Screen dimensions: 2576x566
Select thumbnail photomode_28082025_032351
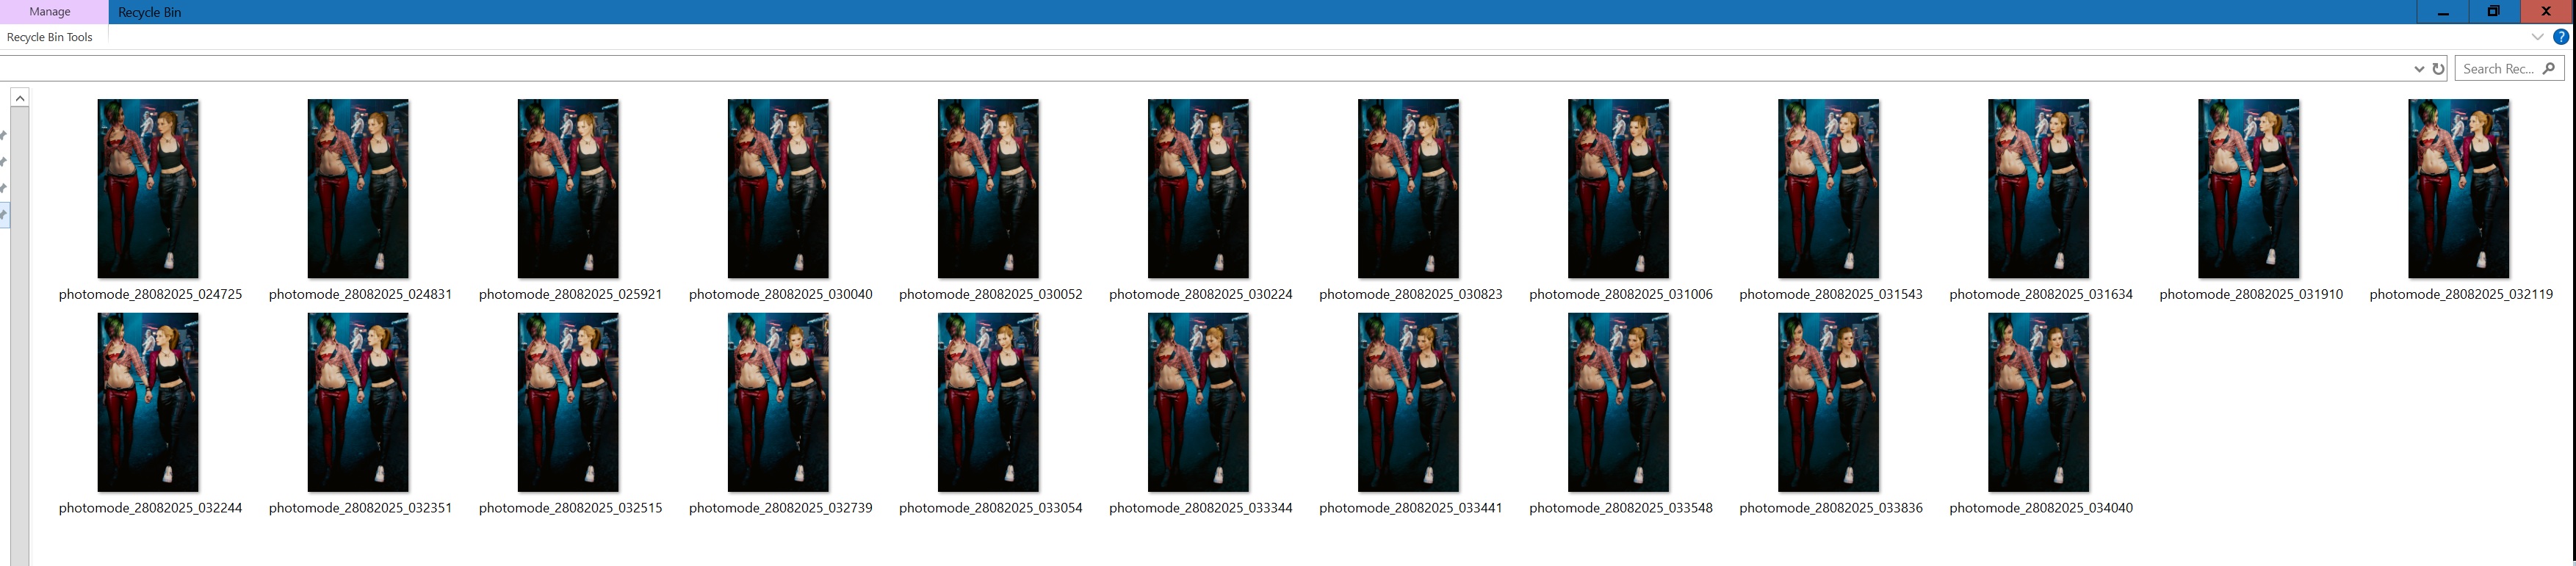coord(358,403)
